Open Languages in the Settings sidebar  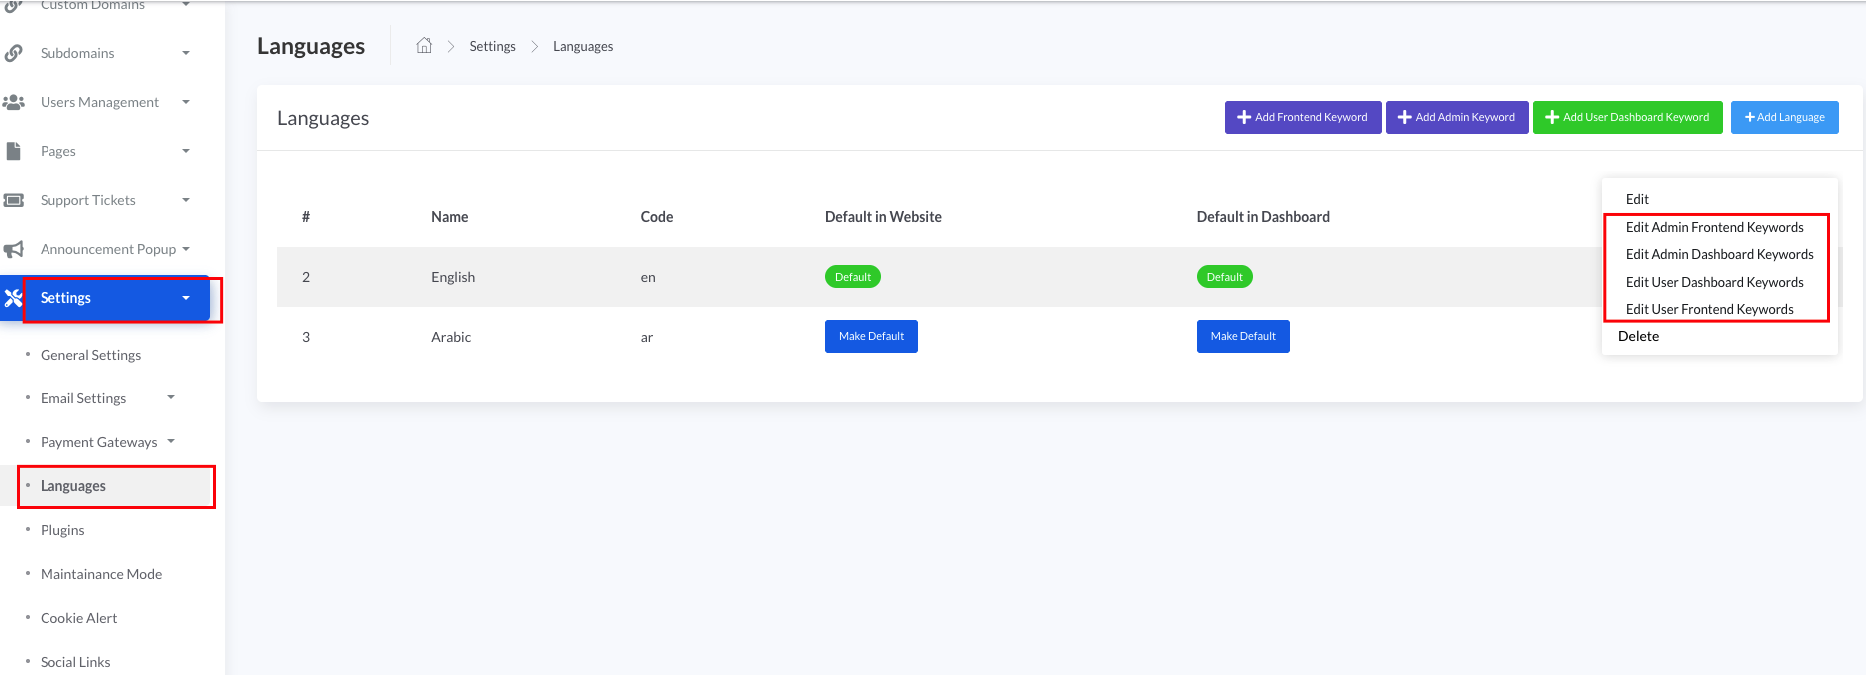coord(73,486)
